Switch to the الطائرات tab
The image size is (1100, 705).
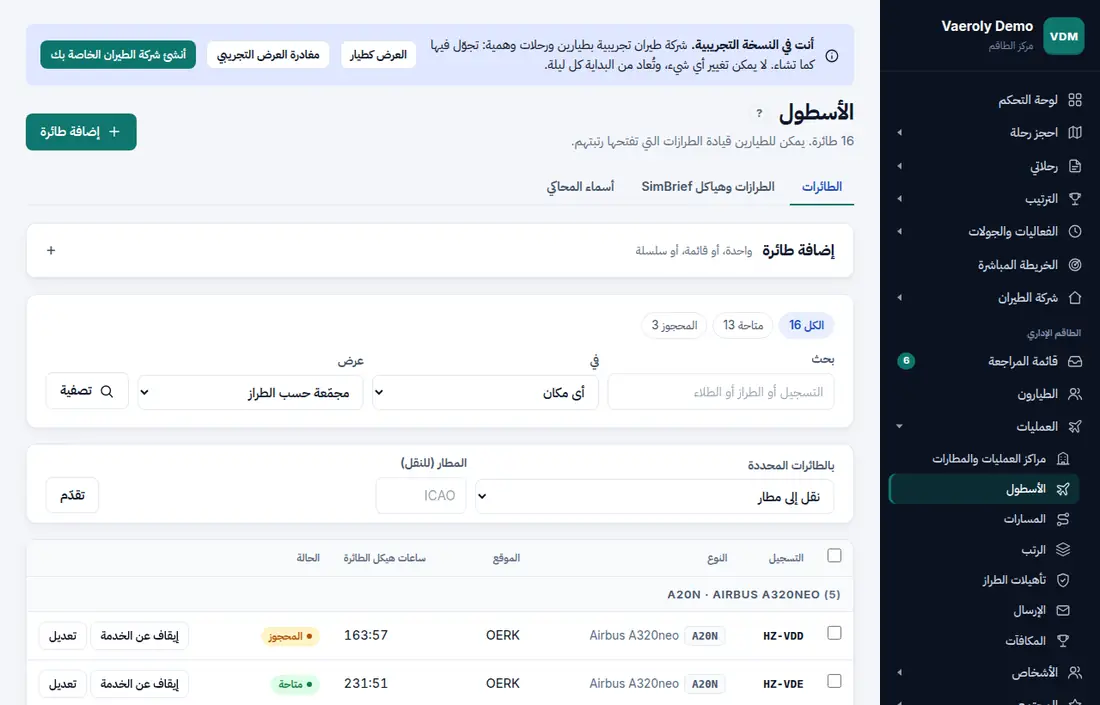[x=821, y=187]
